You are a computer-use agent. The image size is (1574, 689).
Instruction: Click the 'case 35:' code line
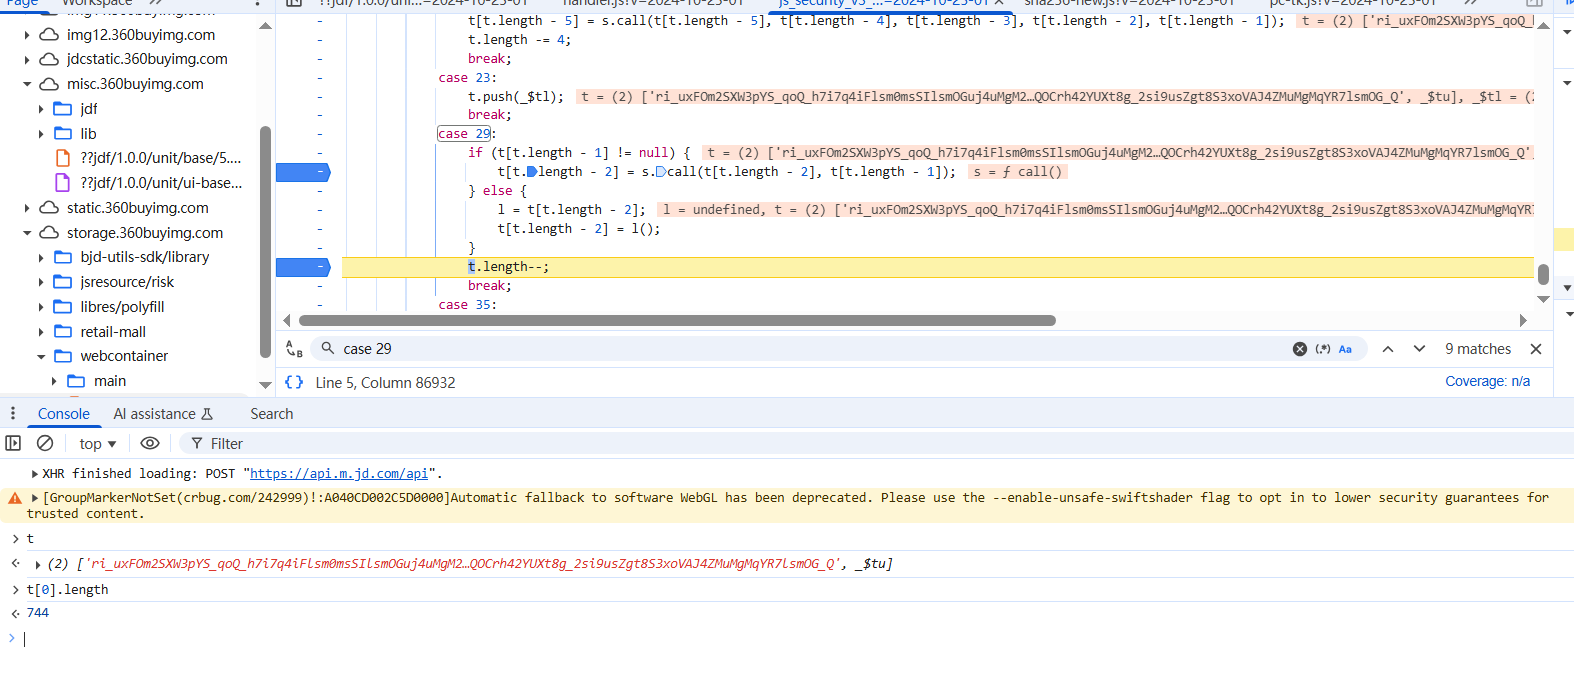(467, 305)
